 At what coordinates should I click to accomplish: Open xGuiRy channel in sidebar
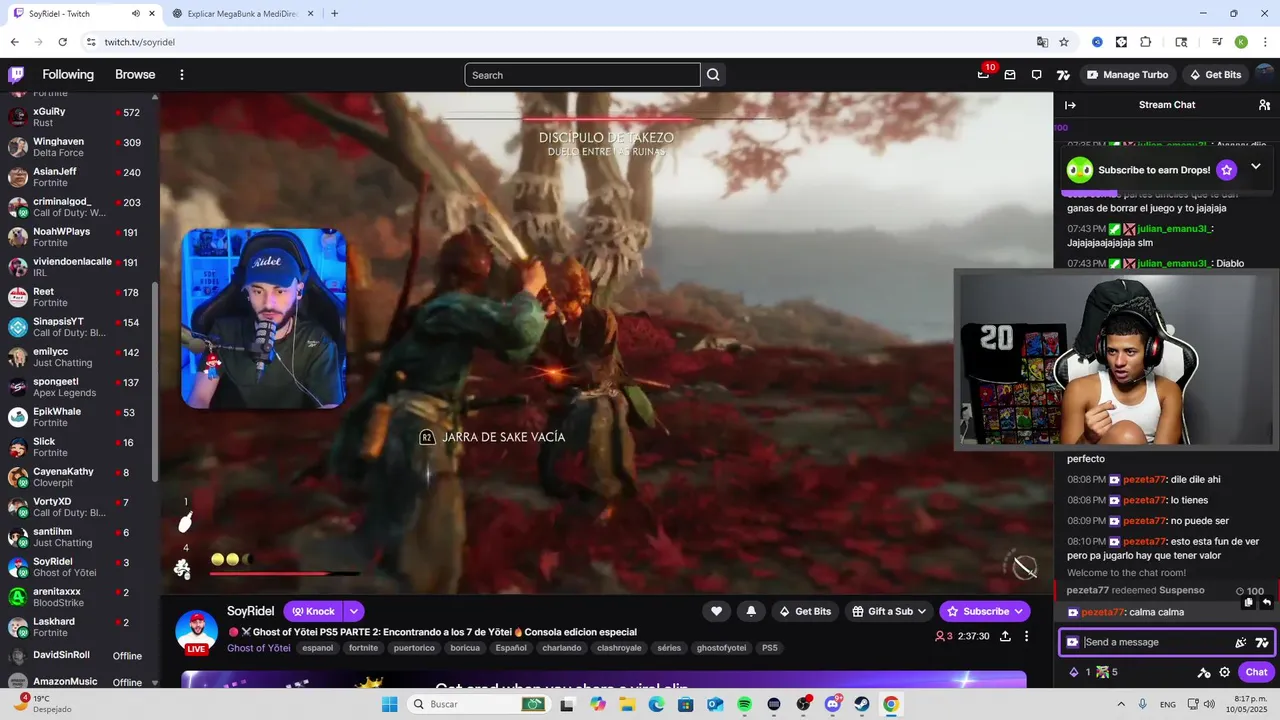point(78,117)
